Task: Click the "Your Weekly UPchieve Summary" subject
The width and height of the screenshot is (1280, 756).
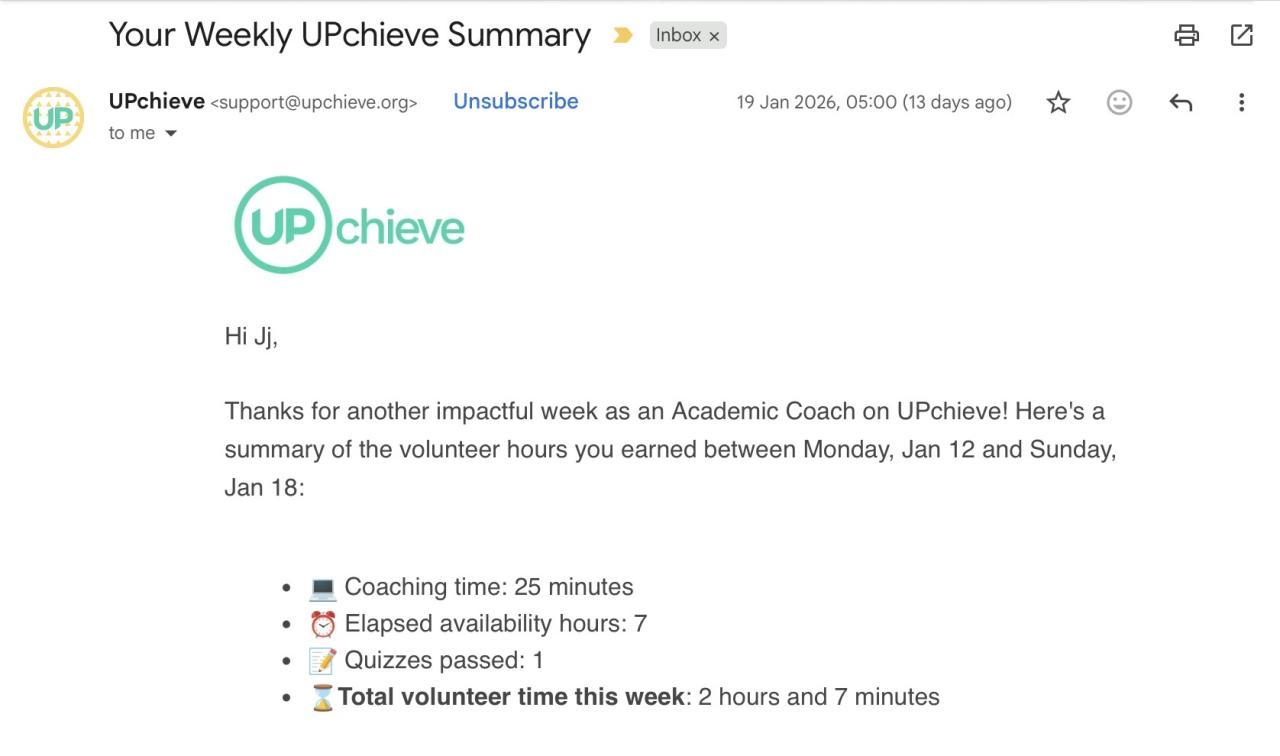Action: [x=349, y=35]
